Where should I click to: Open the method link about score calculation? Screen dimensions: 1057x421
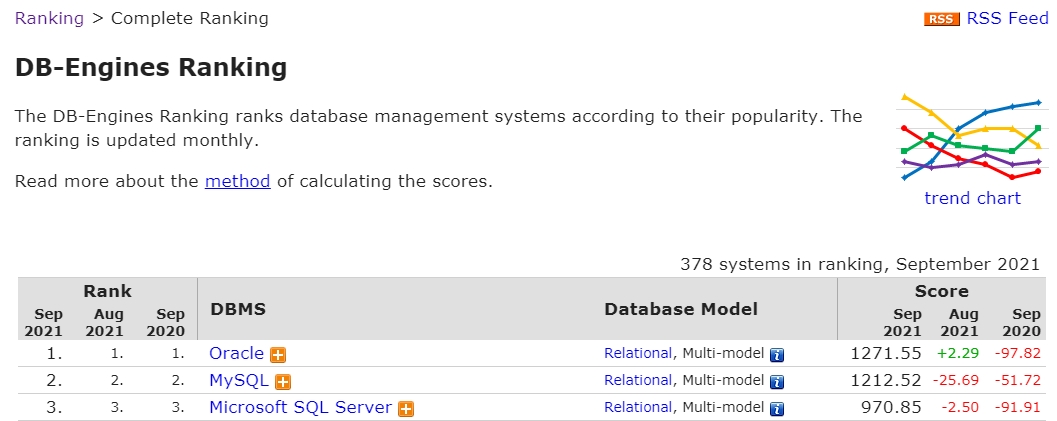(237, 181)
